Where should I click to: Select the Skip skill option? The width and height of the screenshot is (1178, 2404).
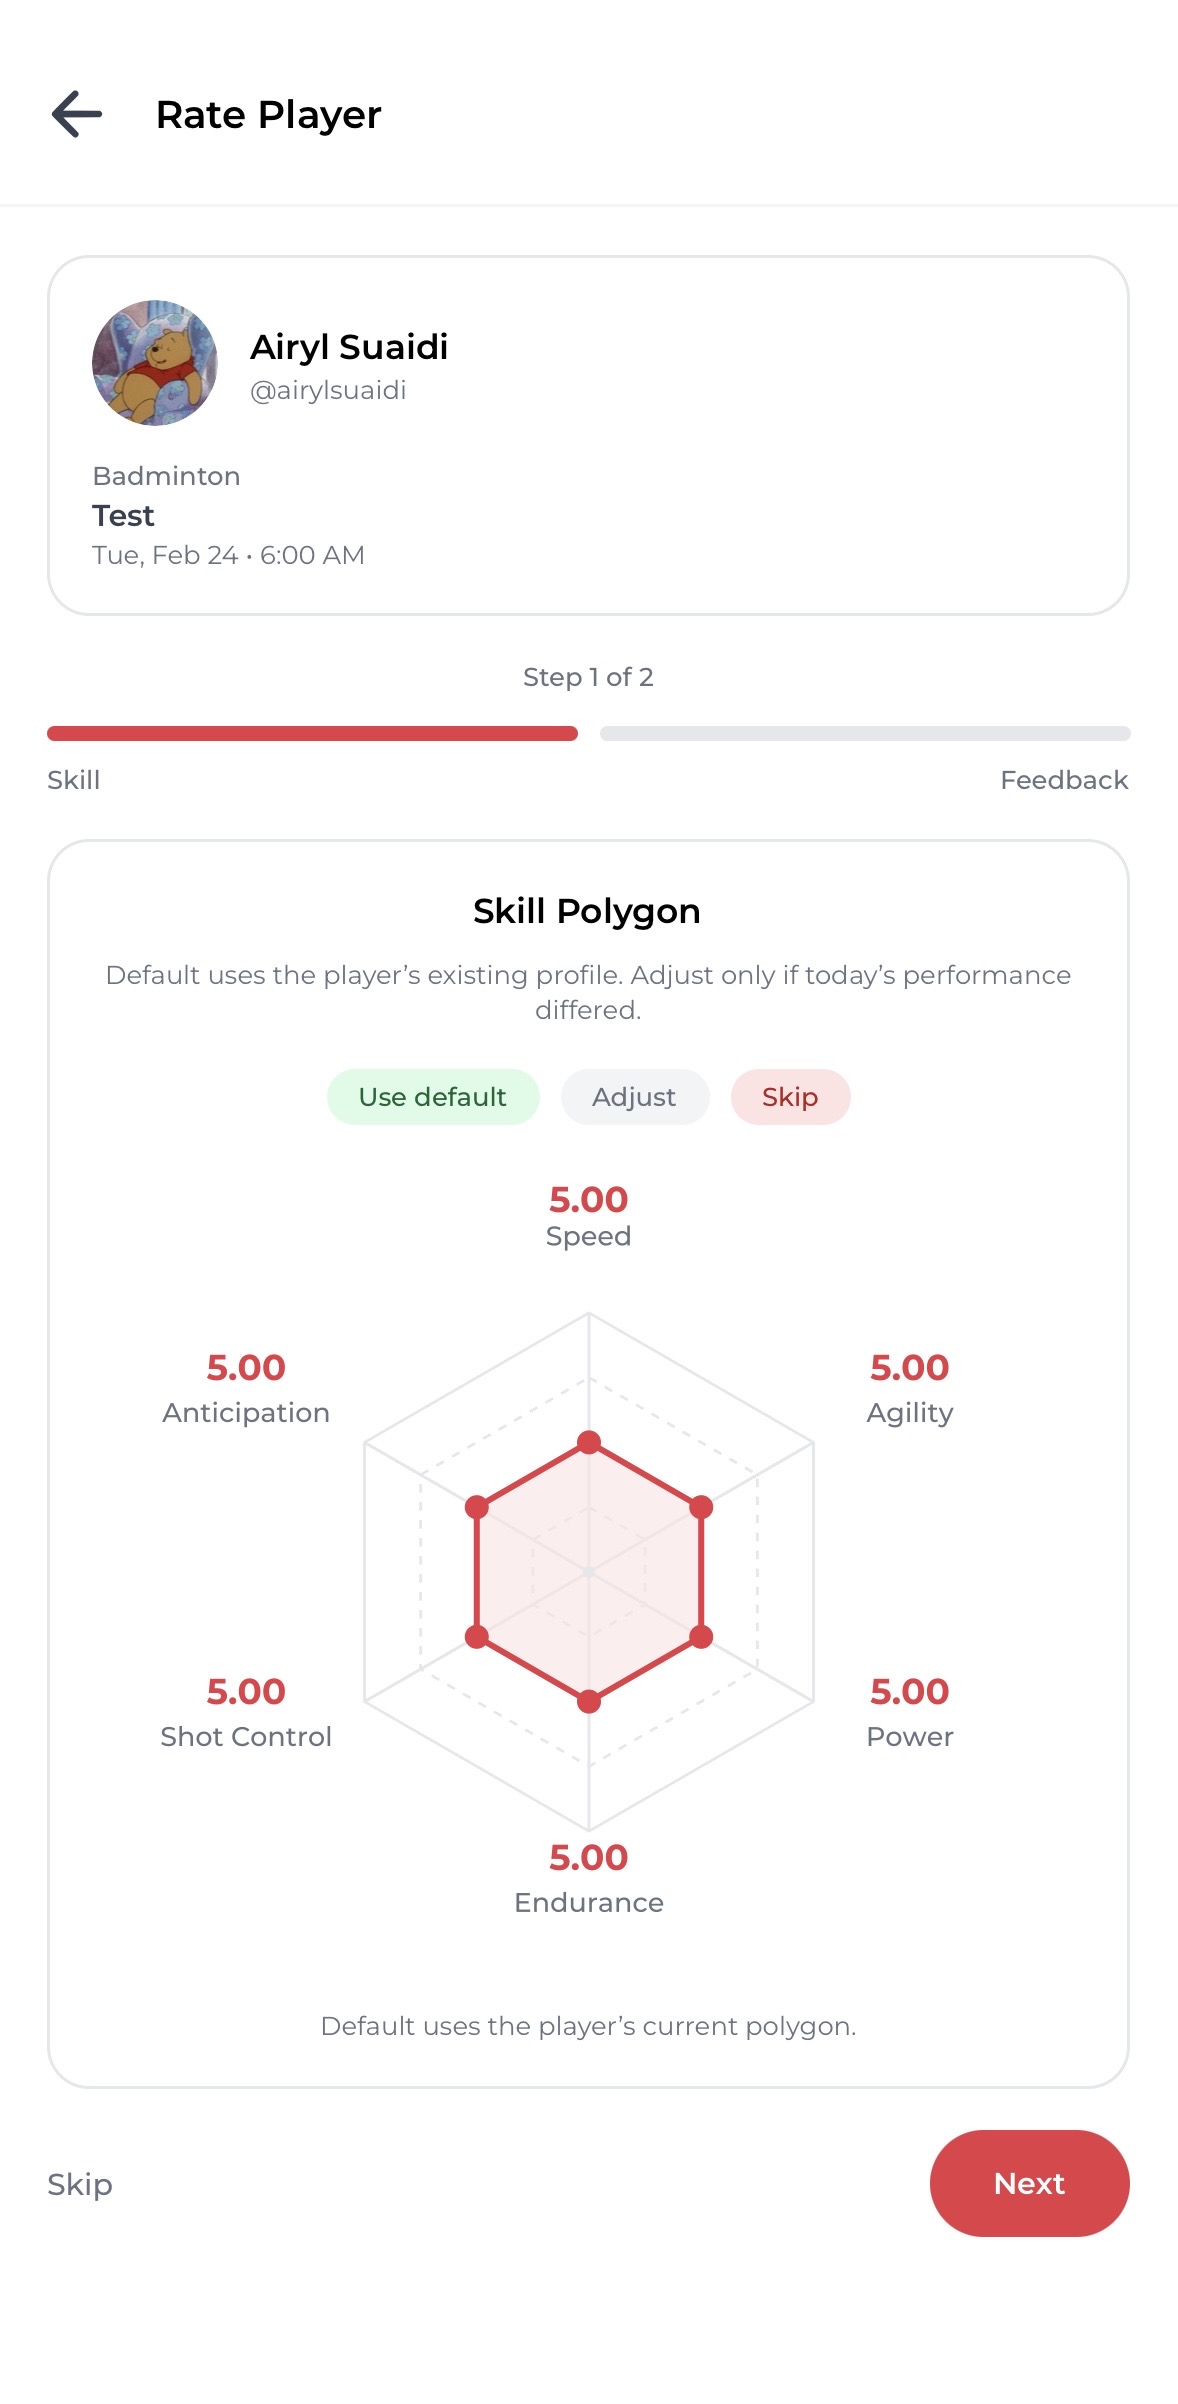click(x=790, y=1096)
